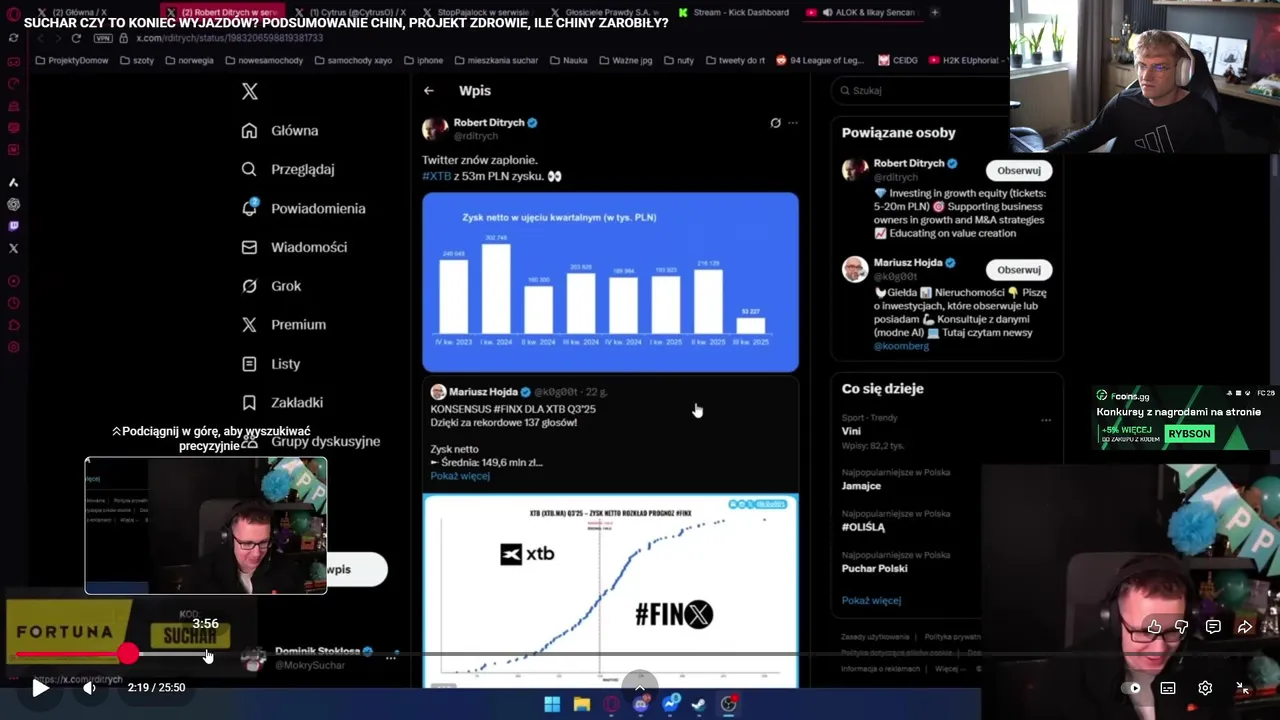Open Steam from the taskbar

click(x=699, y=704)
